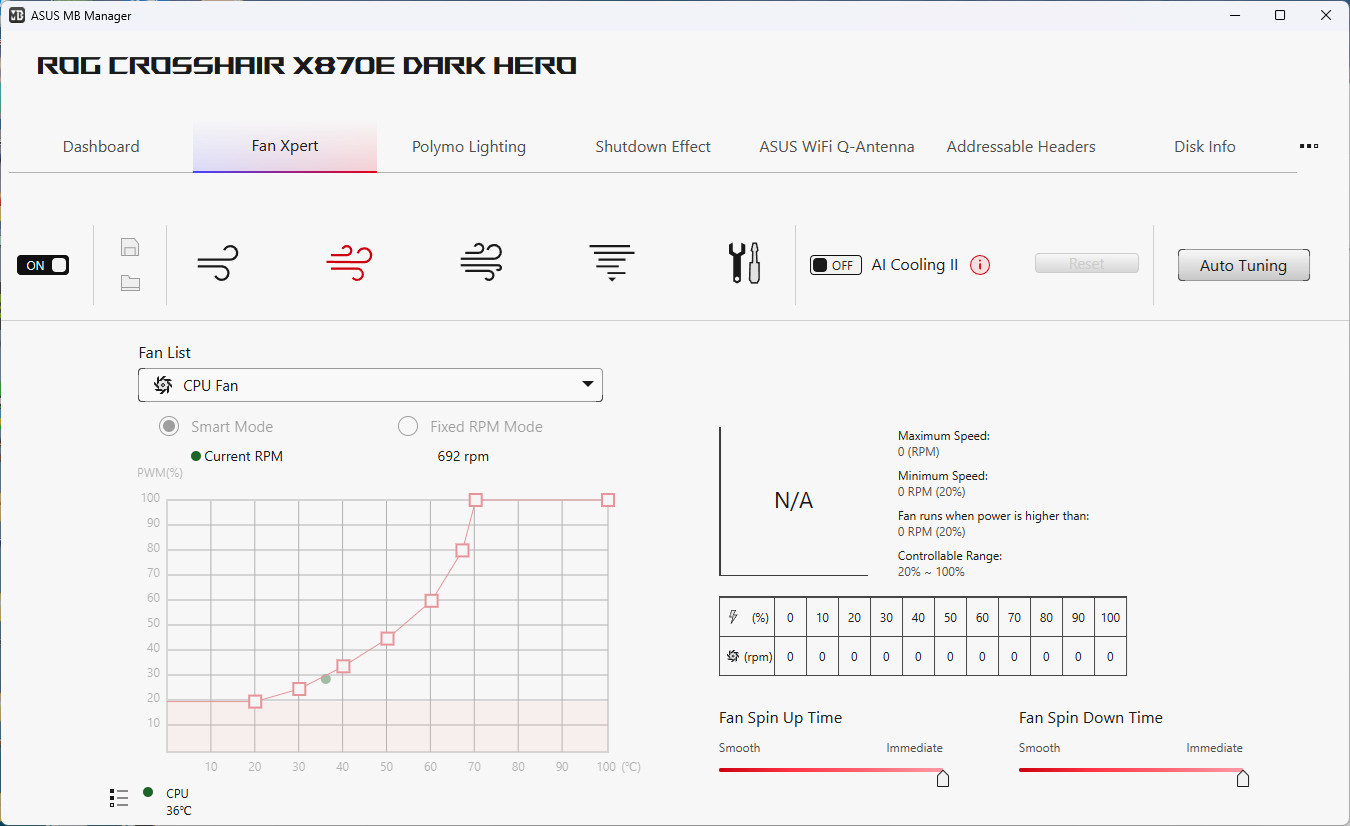Click the Auto Tuning button

click(1243, 265)
